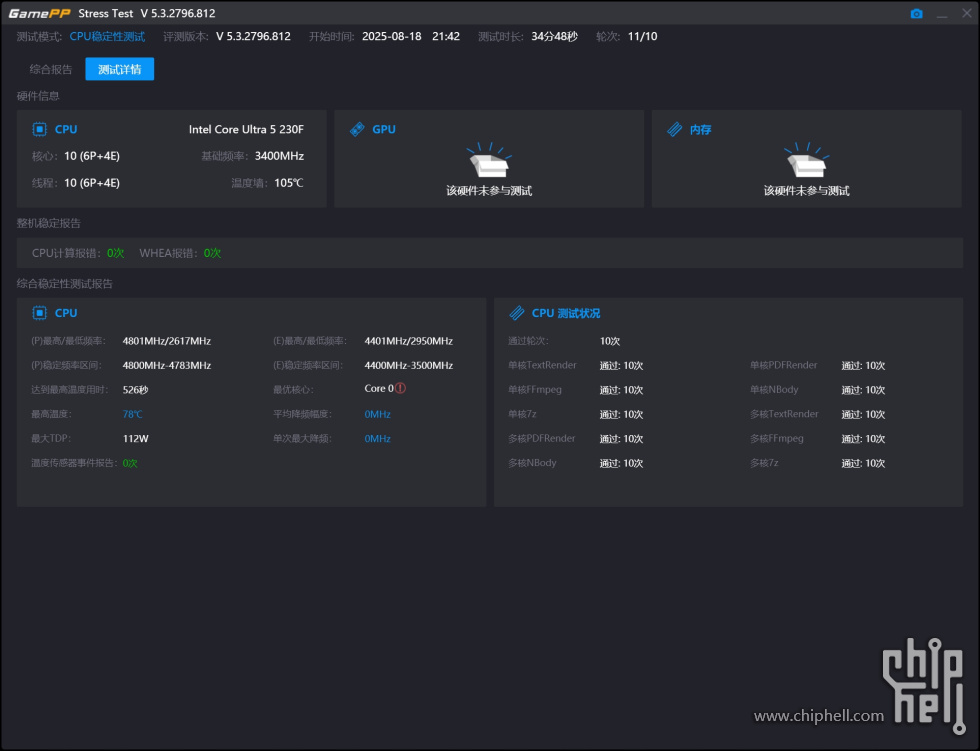This screenshot has height=751, width=980.
Task: Click the 4800MHz-4783MHz stable range value
Action: click(167, 365)
